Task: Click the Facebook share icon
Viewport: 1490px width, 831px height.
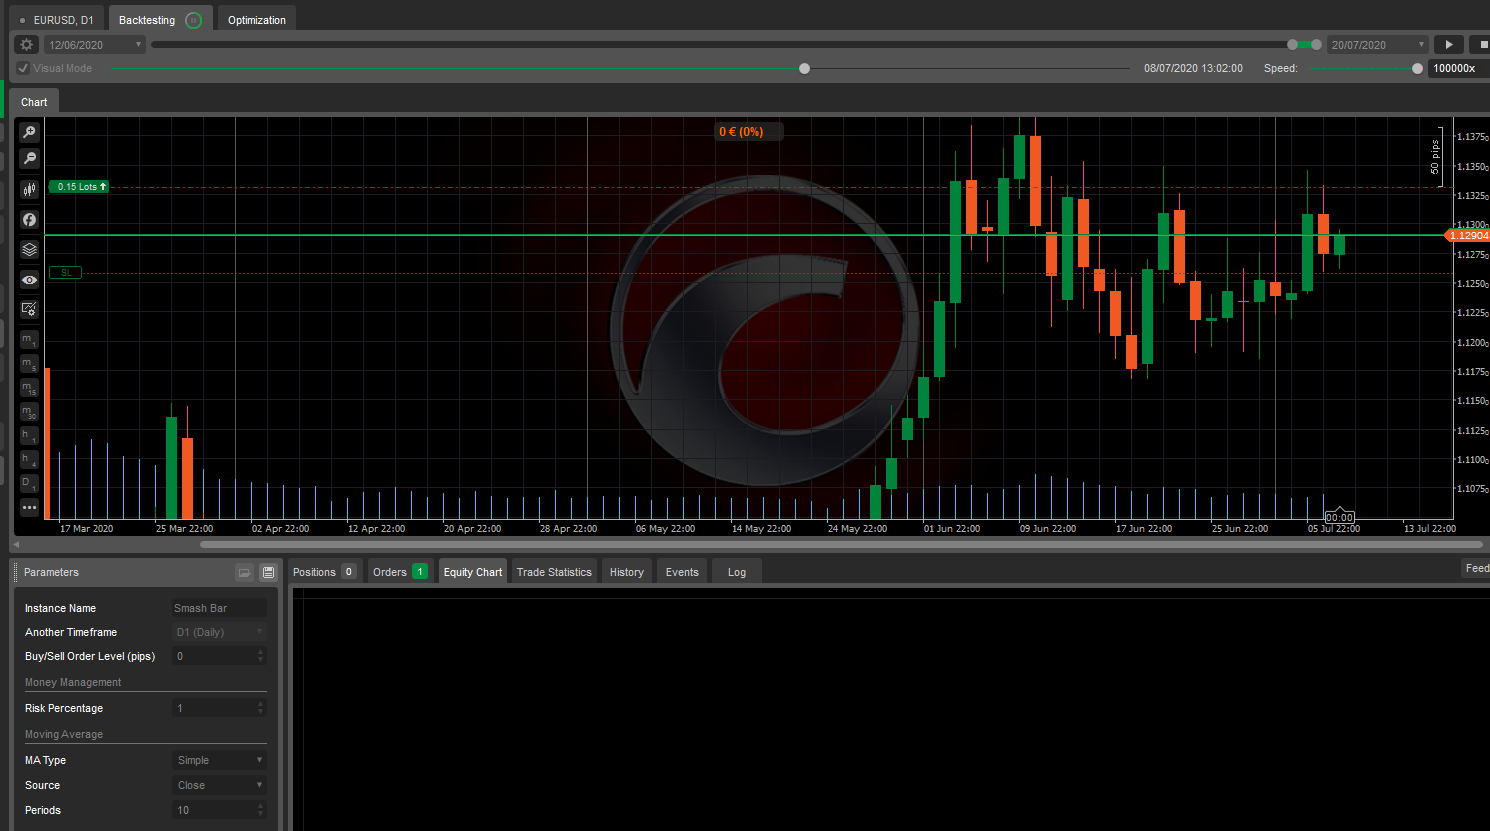Action: tap(29, 219)
